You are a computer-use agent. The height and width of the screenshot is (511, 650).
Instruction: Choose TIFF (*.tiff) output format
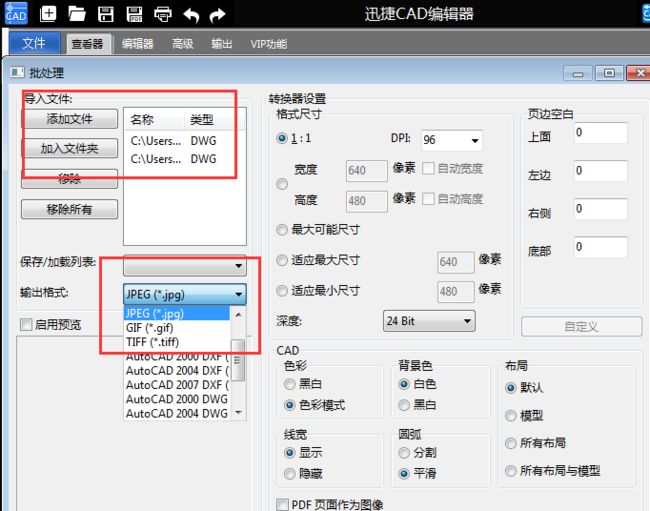[177, 342]
